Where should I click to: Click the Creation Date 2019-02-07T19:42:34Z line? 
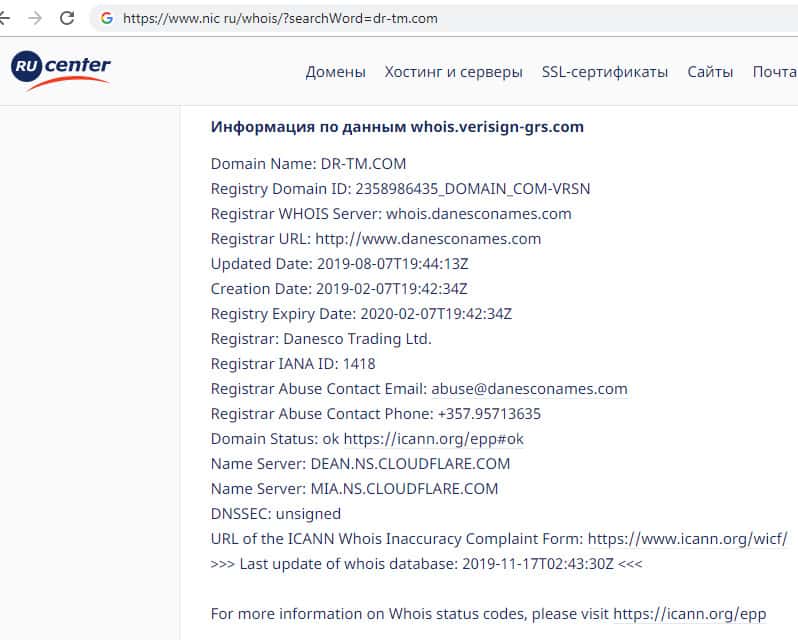click(339, 288)
